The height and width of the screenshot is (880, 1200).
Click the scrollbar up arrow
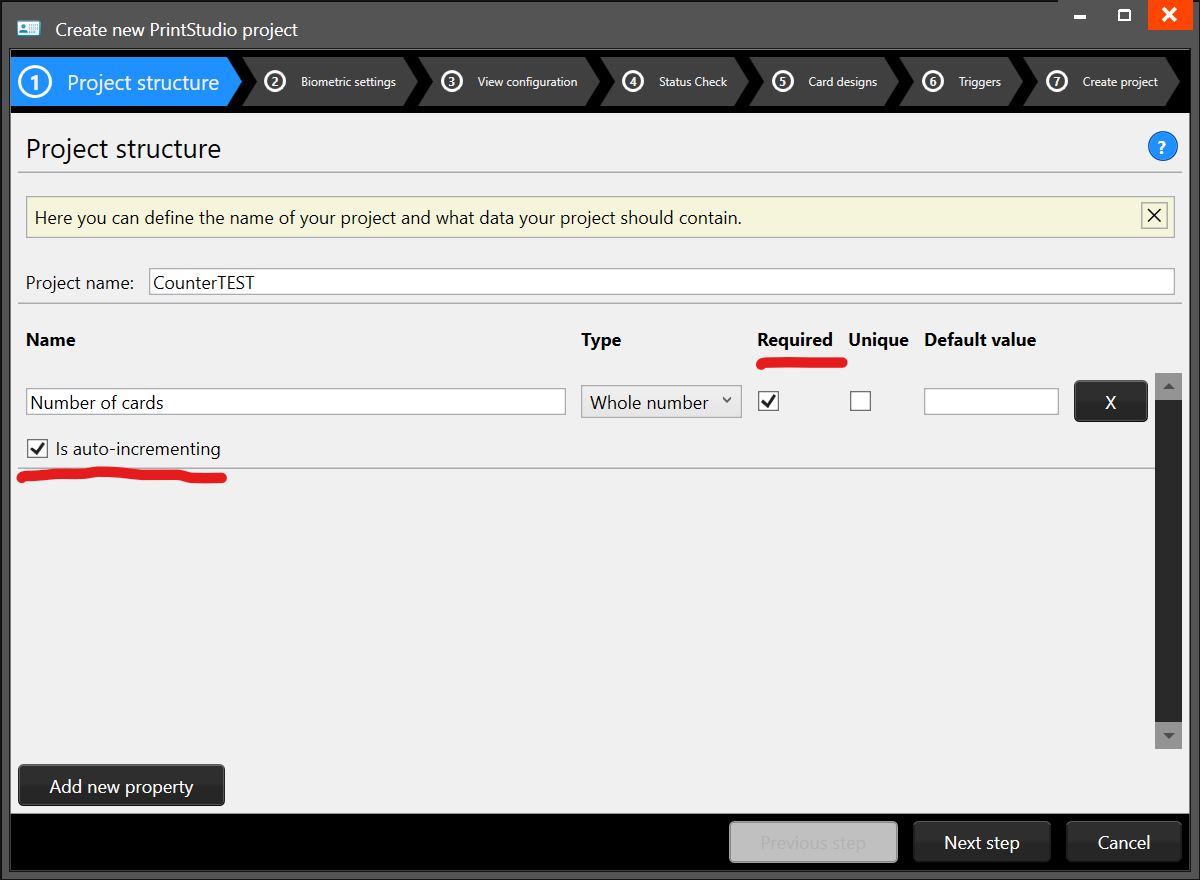click(1168, 384)
